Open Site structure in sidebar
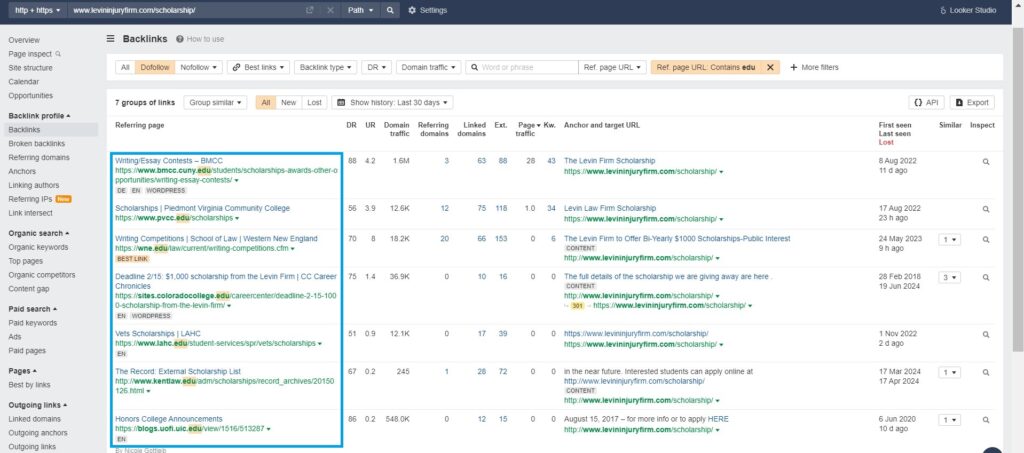Image resolution: width=1024 pixels, height=453 pixels. click(31, 68)
